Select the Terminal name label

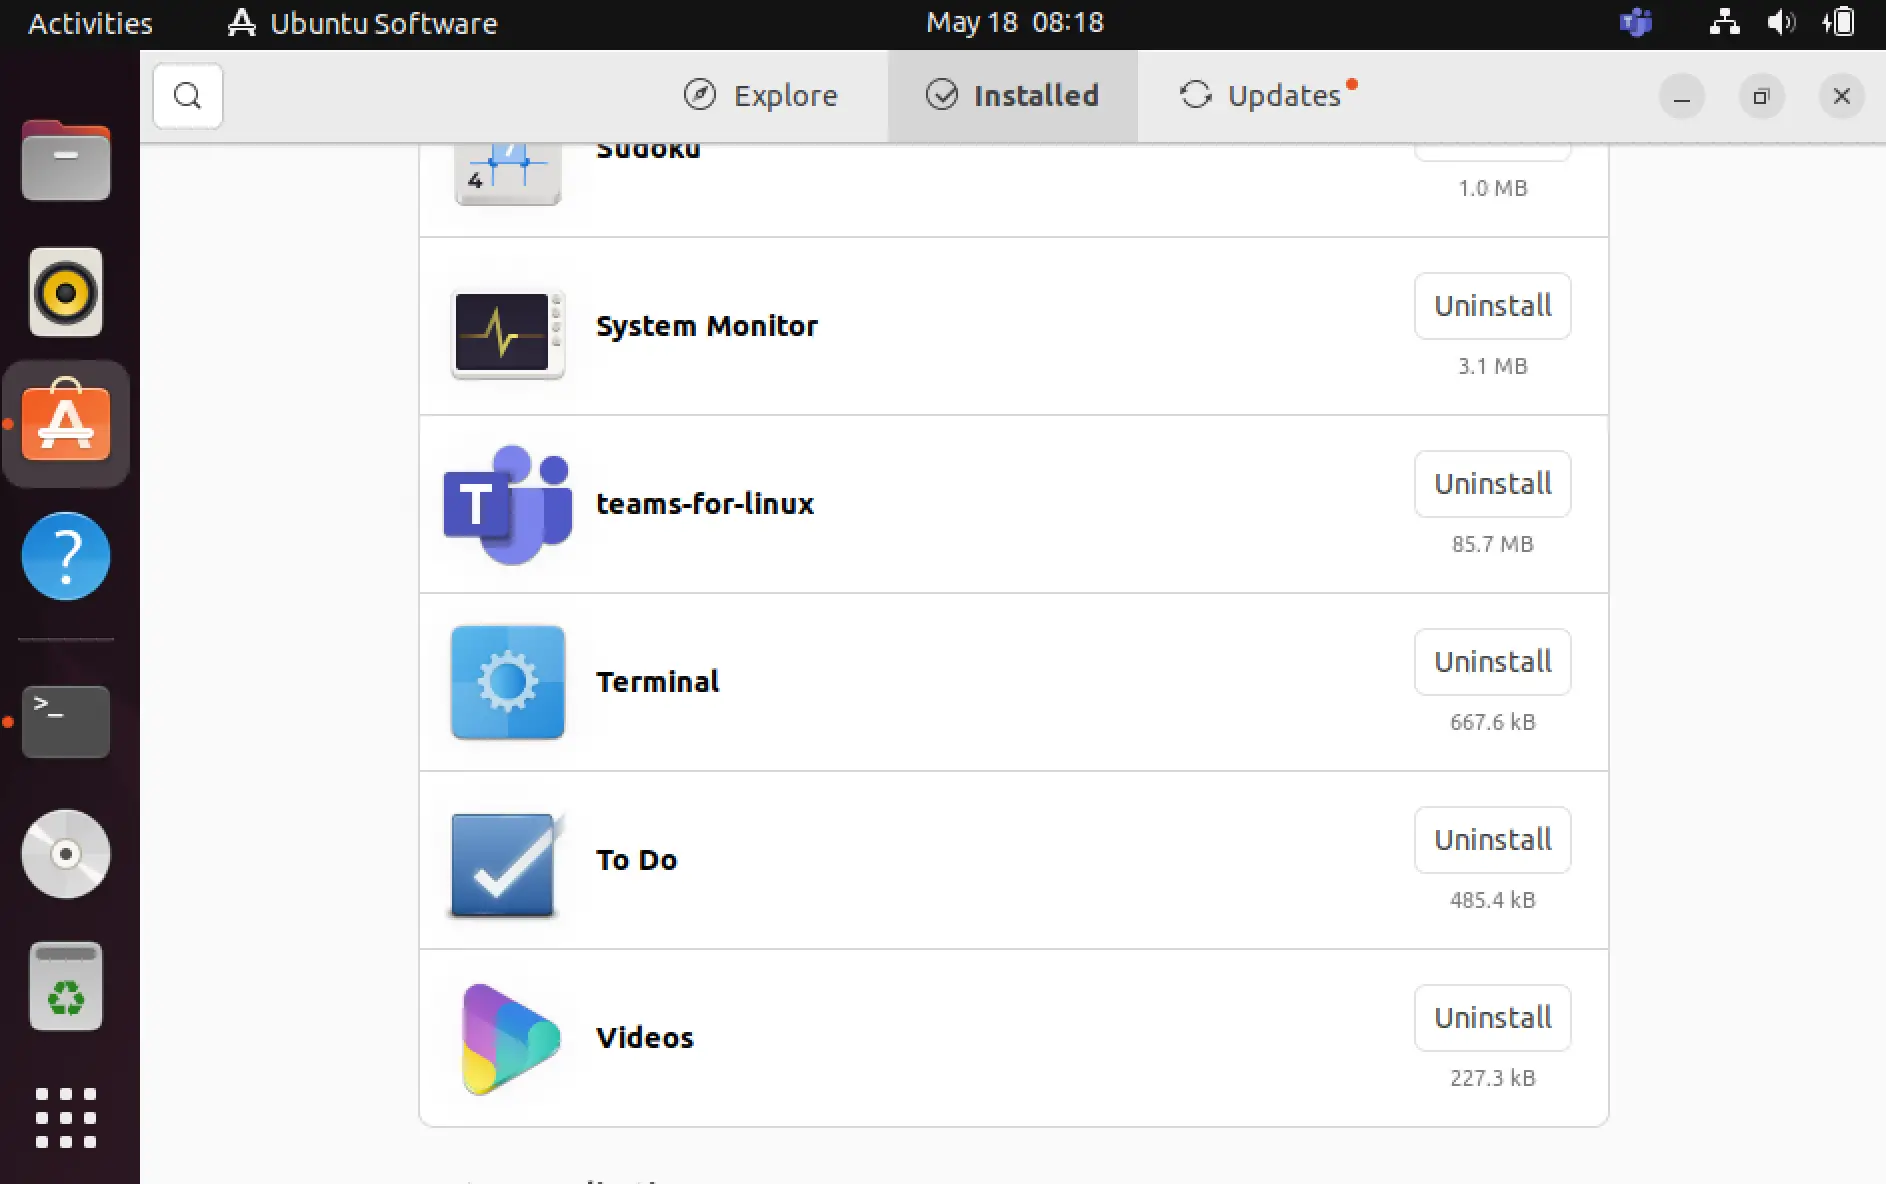click(x=657, y=682)
